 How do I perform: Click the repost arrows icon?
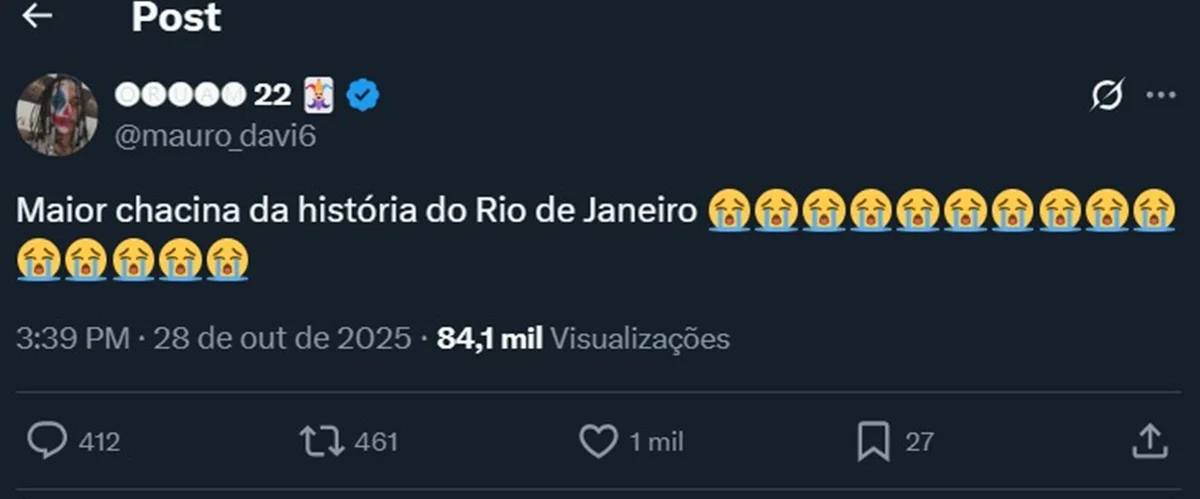click(321, 441)
